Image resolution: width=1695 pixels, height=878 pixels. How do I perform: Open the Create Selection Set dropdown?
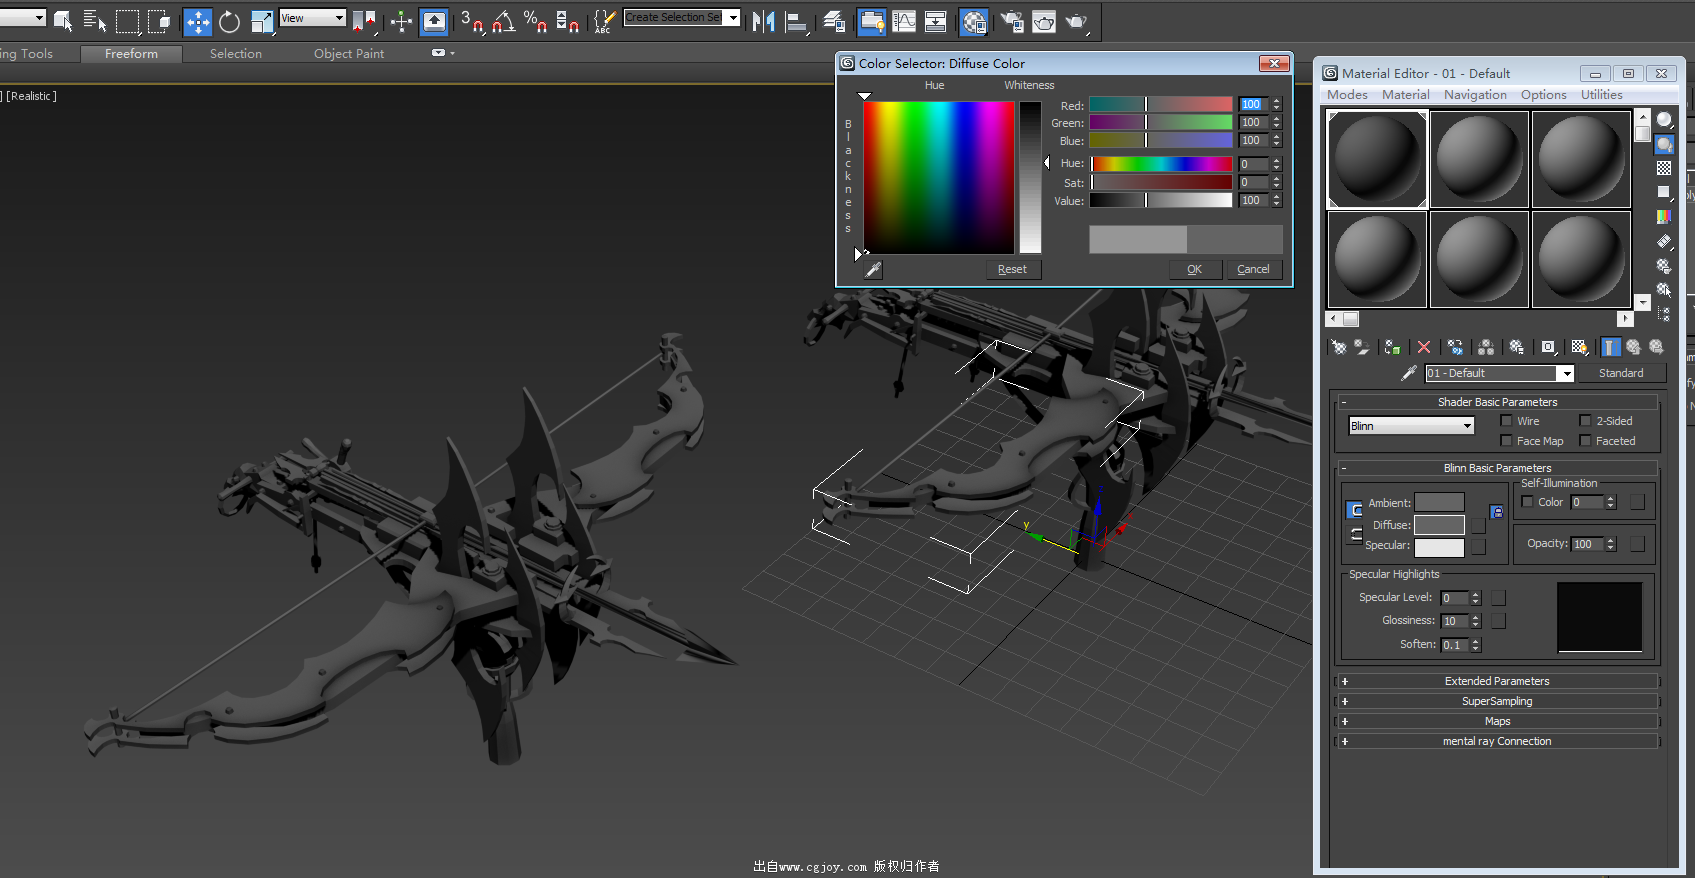point(682,17)
